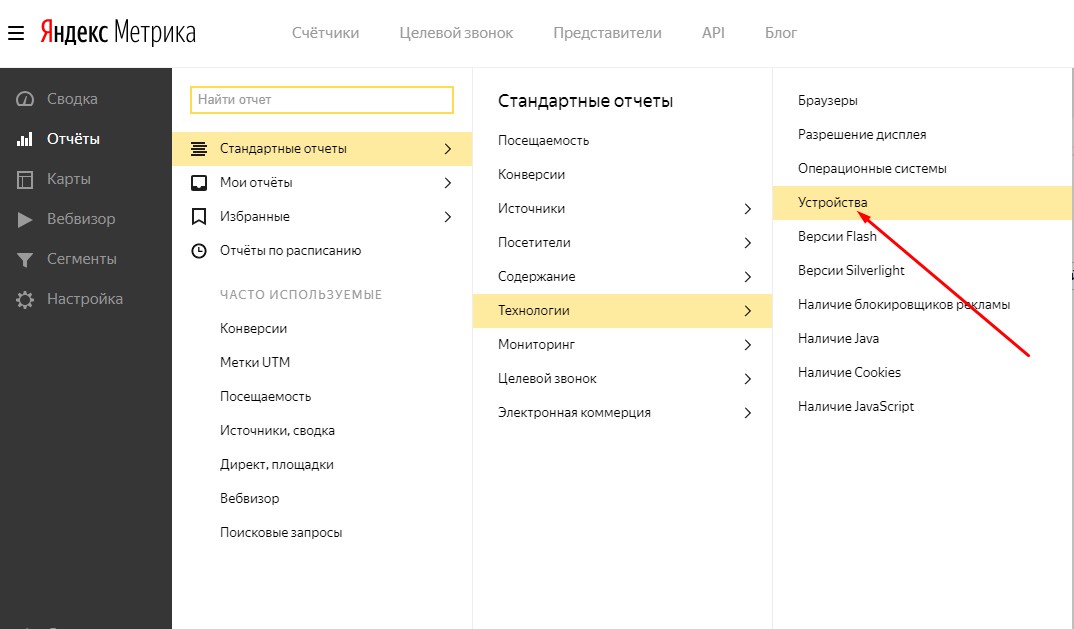Image resolution: width=1074 pixels, height=629 pixels.
Task: Click the Карты layout icon
Action: [25, 180]
